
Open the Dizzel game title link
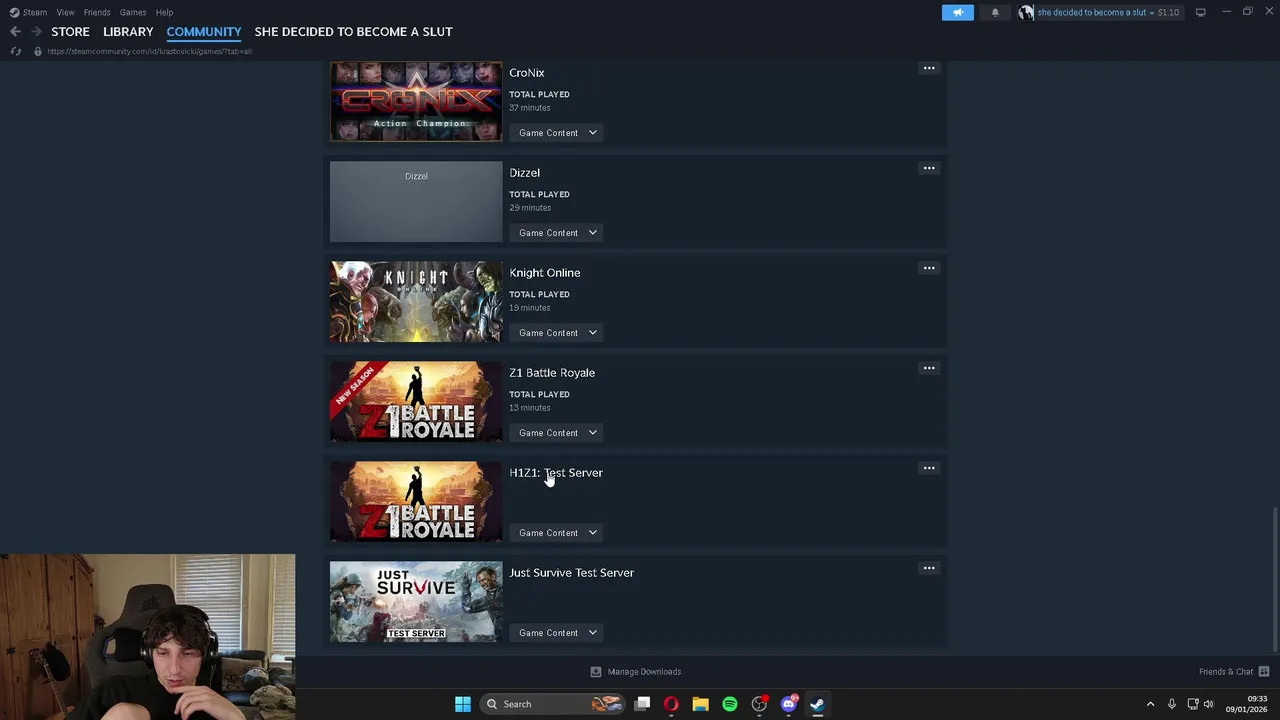(524, 173)
